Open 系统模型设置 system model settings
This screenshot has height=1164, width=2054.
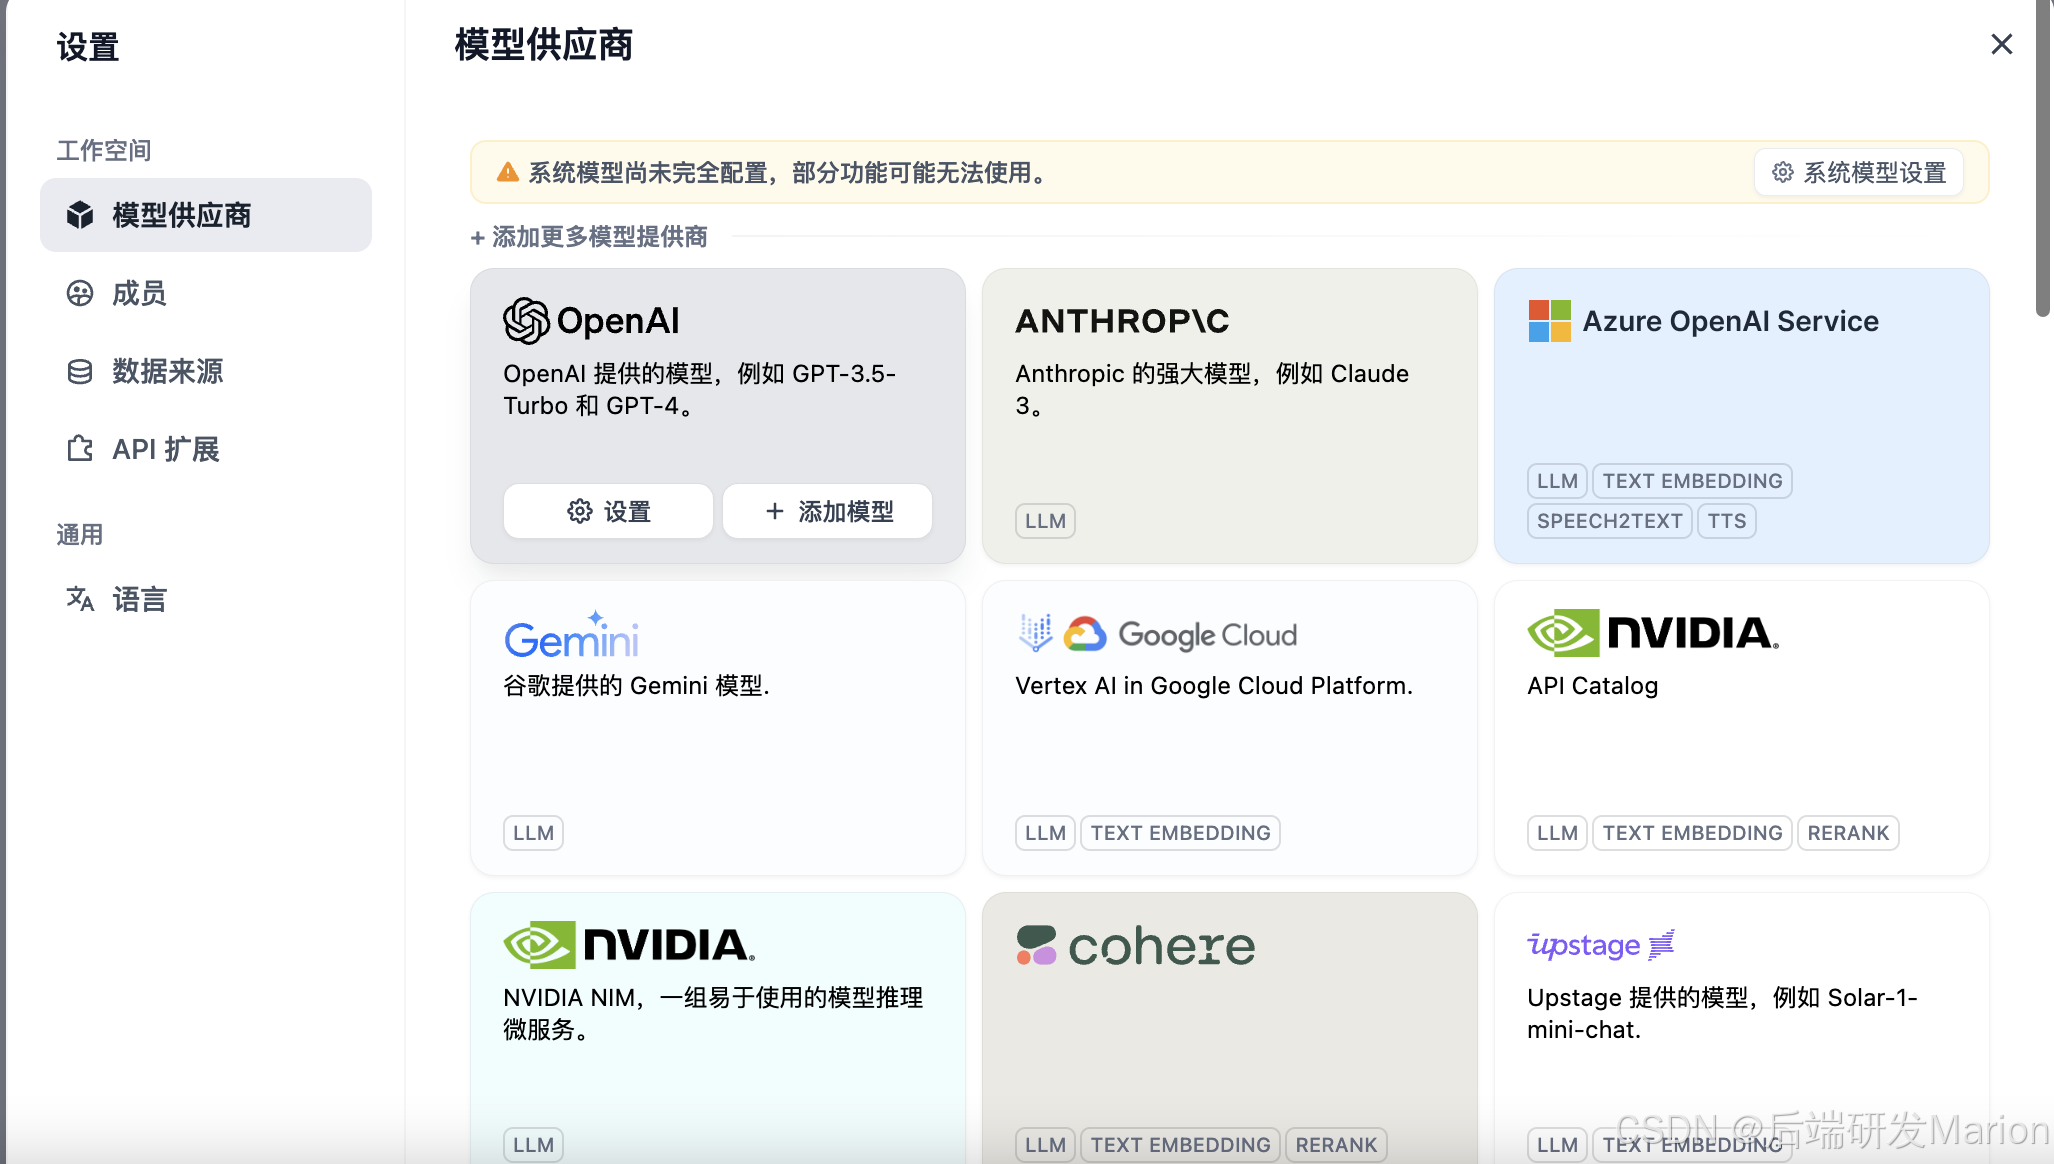1859,173
